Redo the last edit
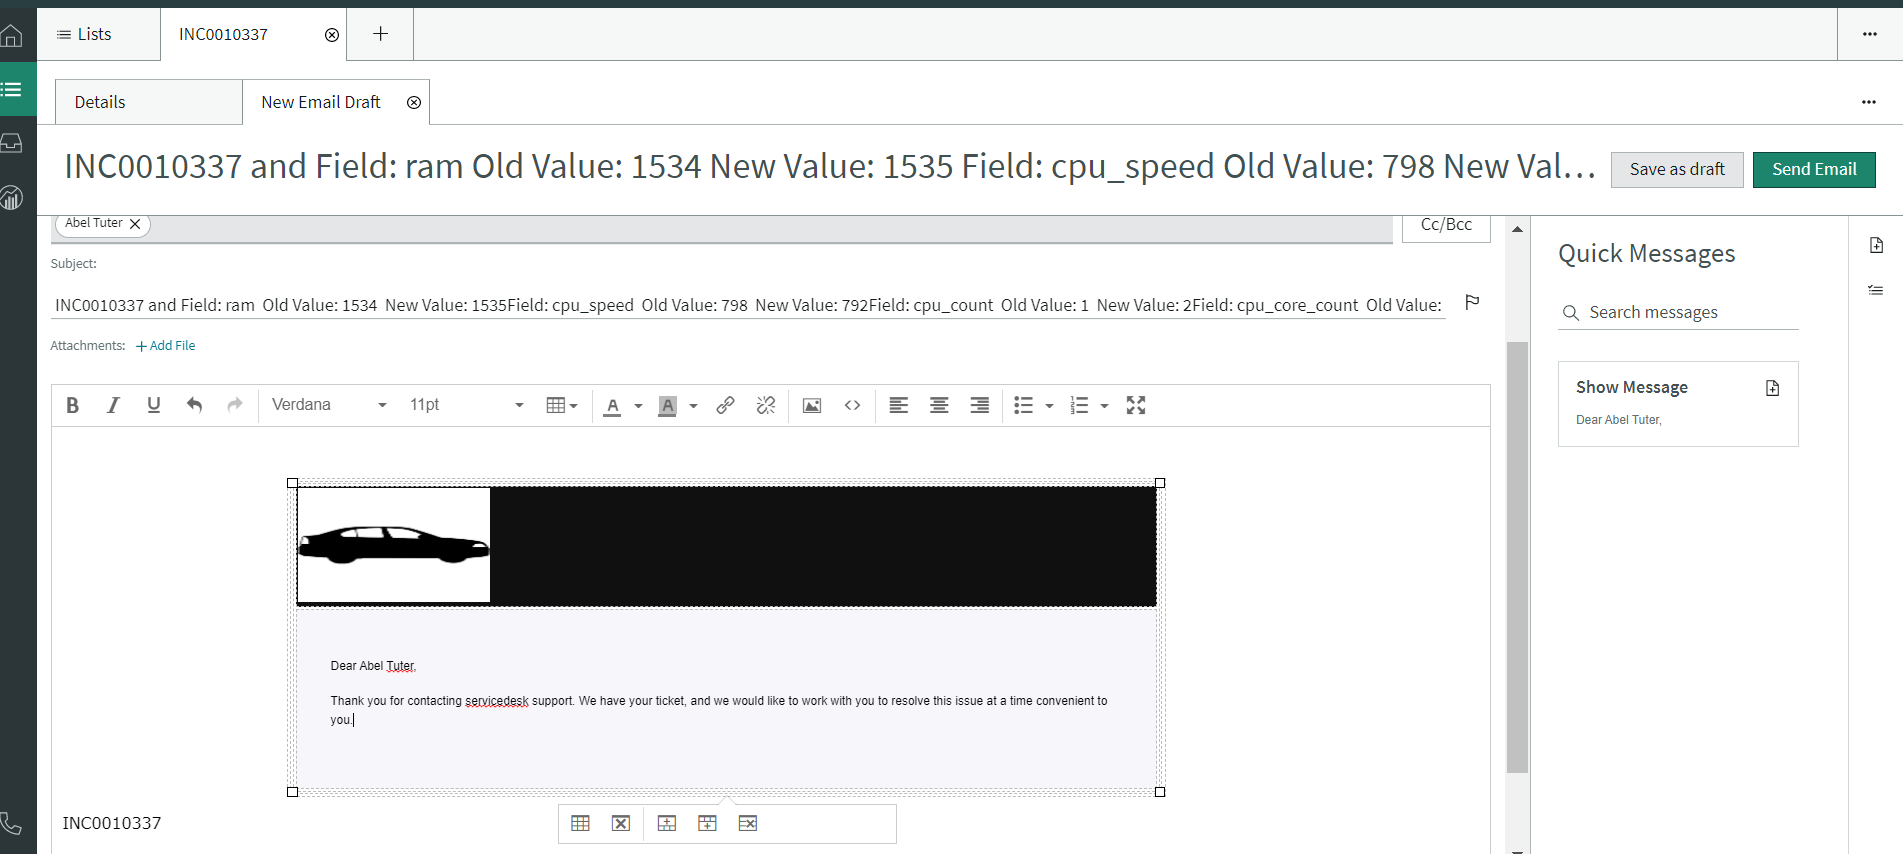The height and width of the screenshot is (854, 1903). [x=235, y=405]
